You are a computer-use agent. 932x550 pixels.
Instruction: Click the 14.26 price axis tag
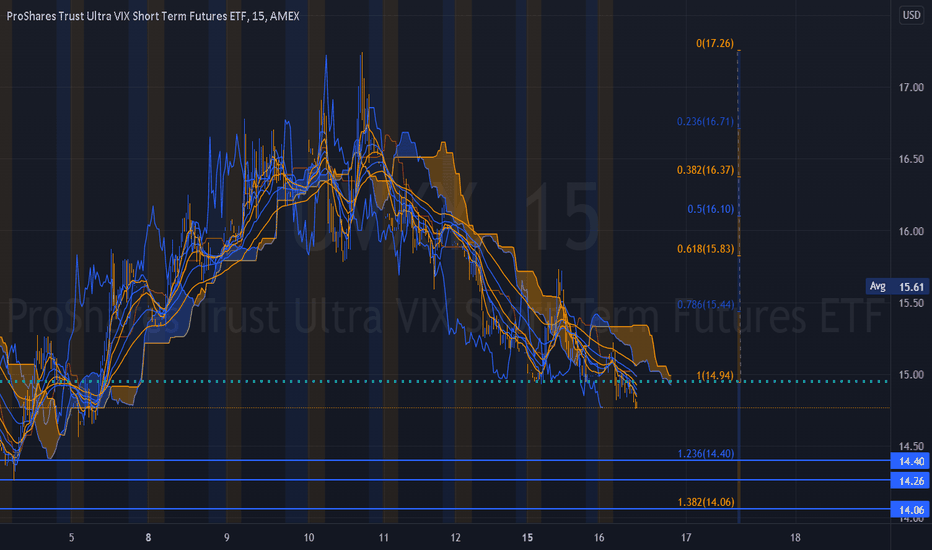tap(910, 480)
